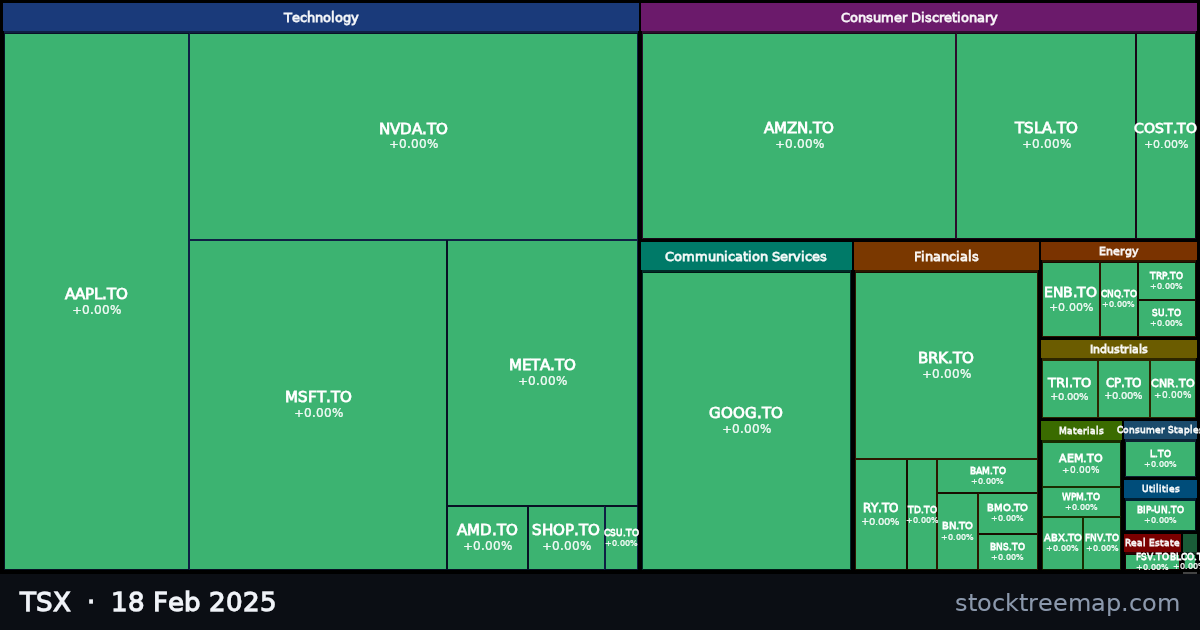1200x630 pixels.
Task: Click the FSV.TO tile
Action: click(1152, 562)
